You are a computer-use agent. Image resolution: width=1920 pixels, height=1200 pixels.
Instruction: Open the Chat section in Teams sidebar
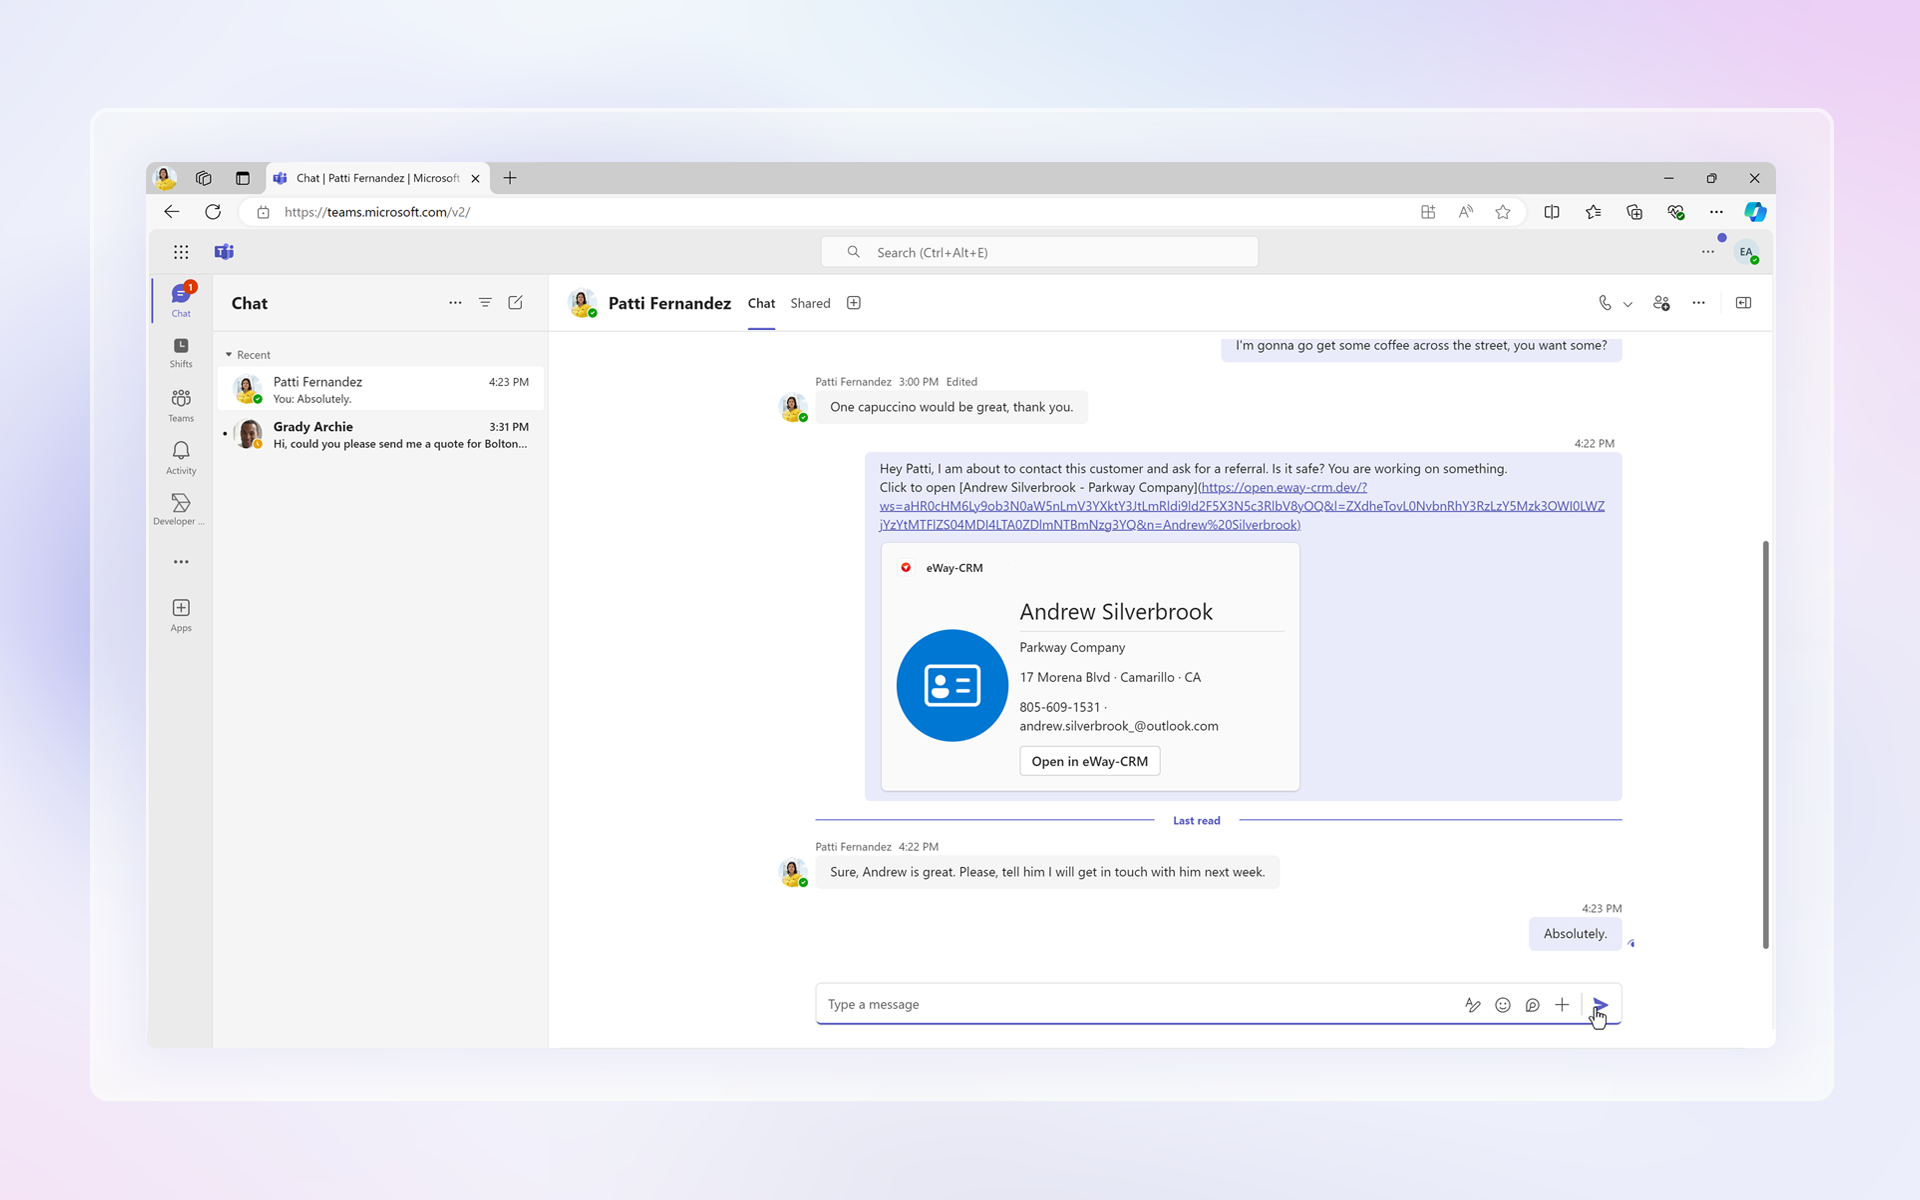point(181,300)
